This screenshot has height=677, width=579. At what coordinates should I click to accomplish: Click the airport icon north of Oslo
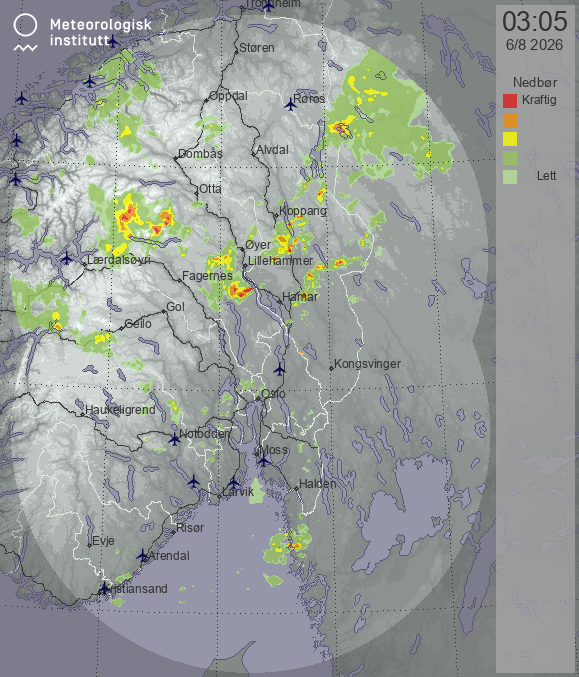pyautogui.click(x=279, y=369)
